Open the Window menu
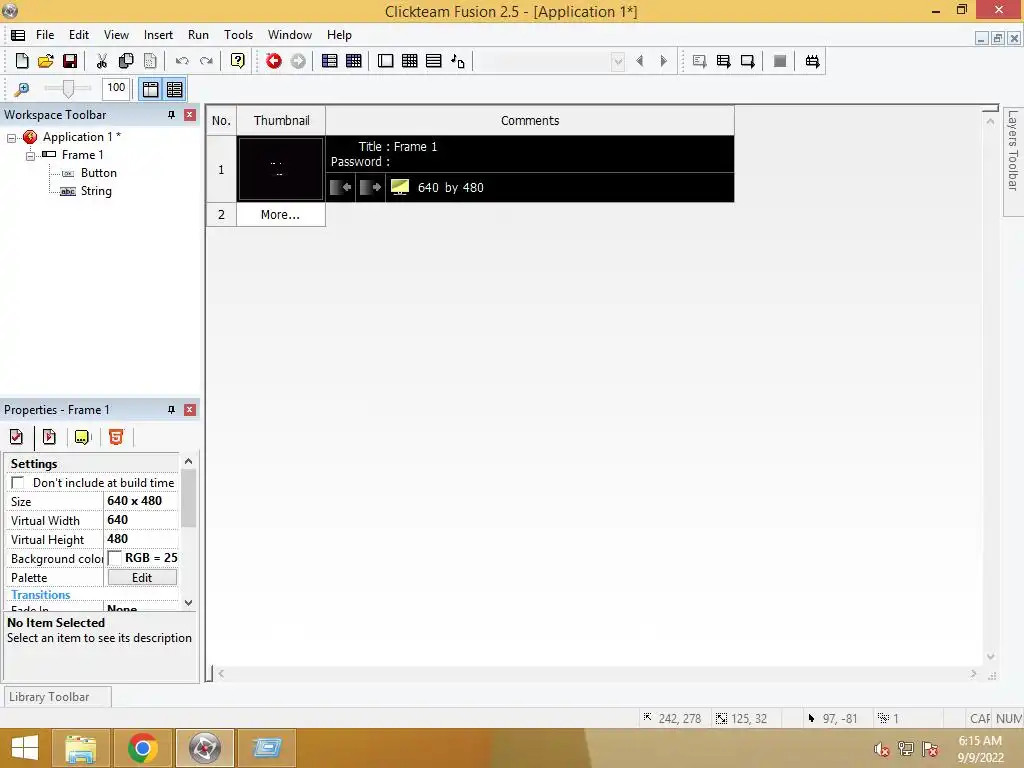Viewport: 1024px width, 768px height. coord(290,35)
